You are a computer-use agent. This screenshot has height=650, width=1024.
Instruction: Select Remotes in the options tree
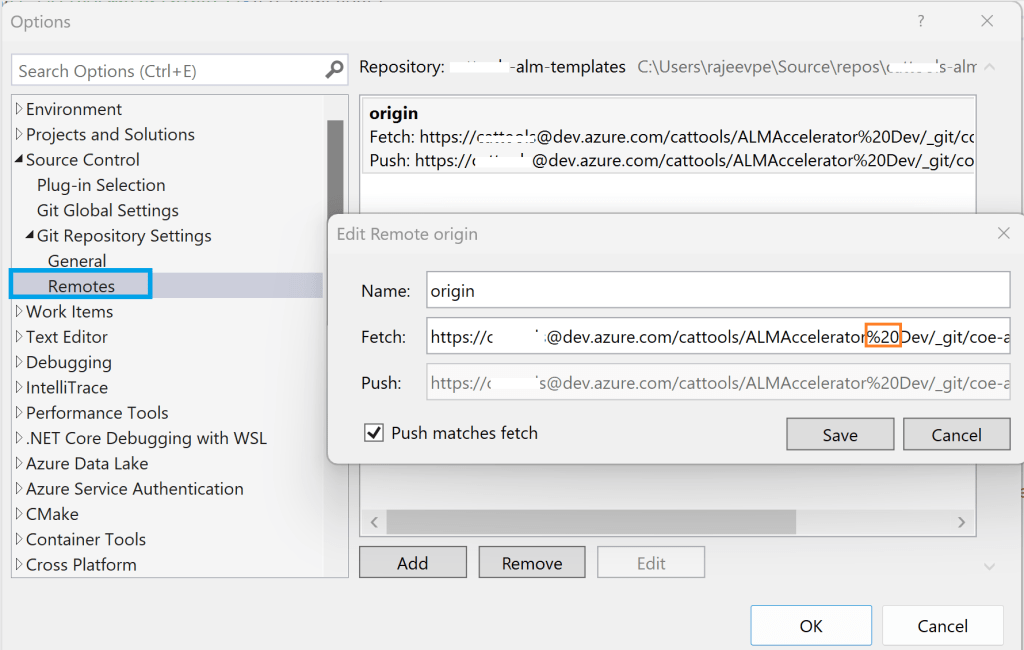(x=81, y=286)
